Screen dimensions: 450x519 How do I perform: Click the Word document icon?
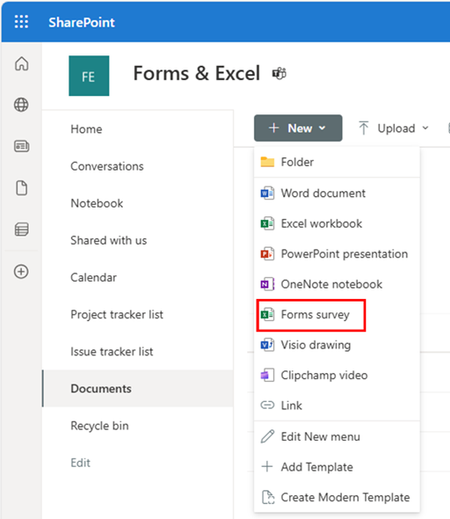click(267, 193)
